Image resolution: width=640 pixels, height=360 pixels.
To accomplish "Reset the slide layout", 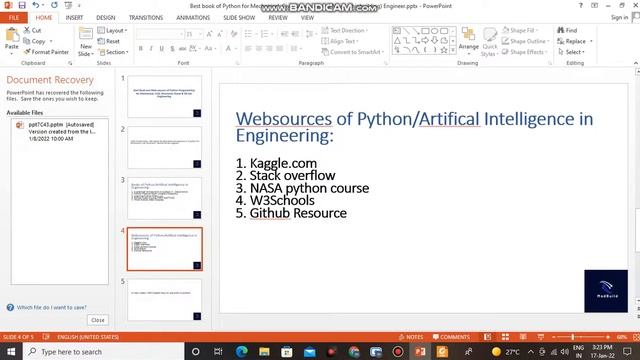I will tap(109, 41).
